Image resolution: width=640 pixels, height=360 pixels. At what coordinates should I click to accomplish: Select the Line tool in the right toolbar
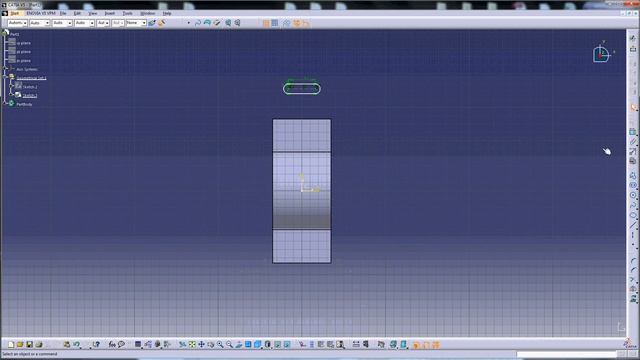pyautogui.click(x=633, y=225)
